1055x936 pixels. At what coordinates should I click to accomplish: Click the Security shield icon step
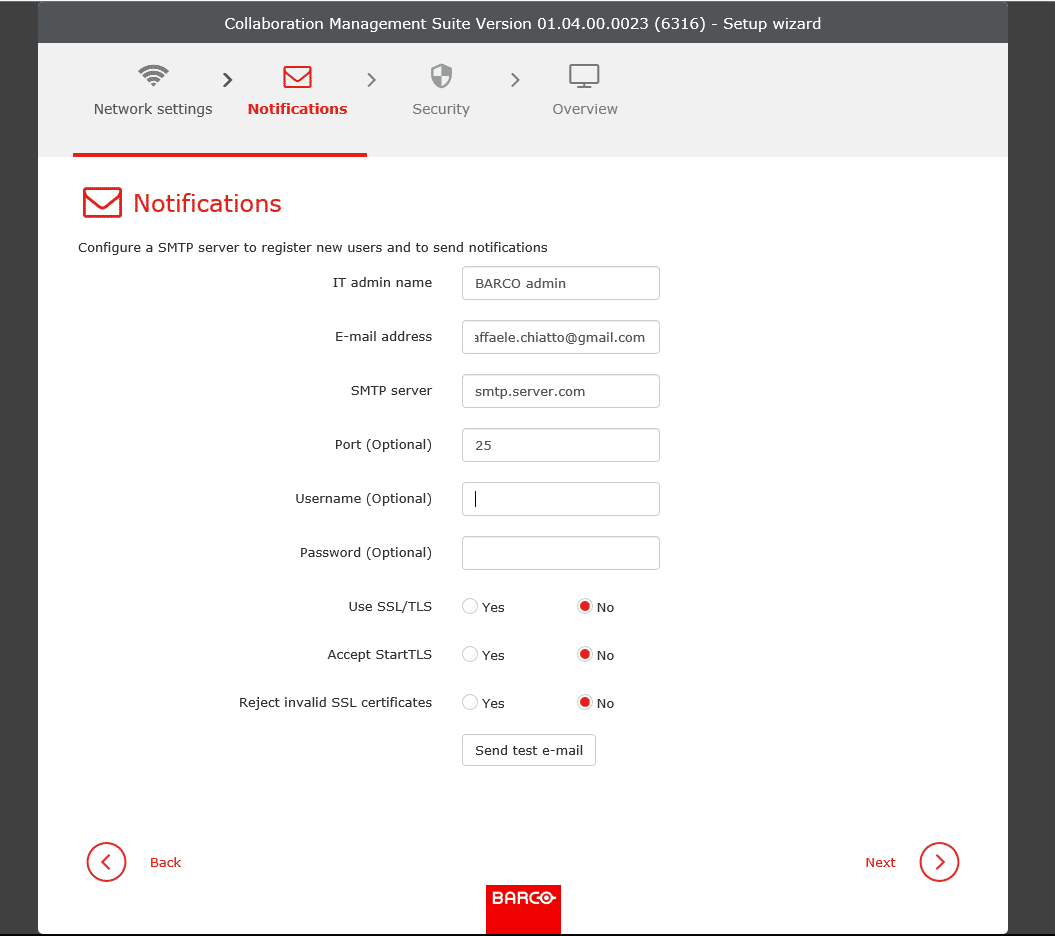tap(441, 76)
